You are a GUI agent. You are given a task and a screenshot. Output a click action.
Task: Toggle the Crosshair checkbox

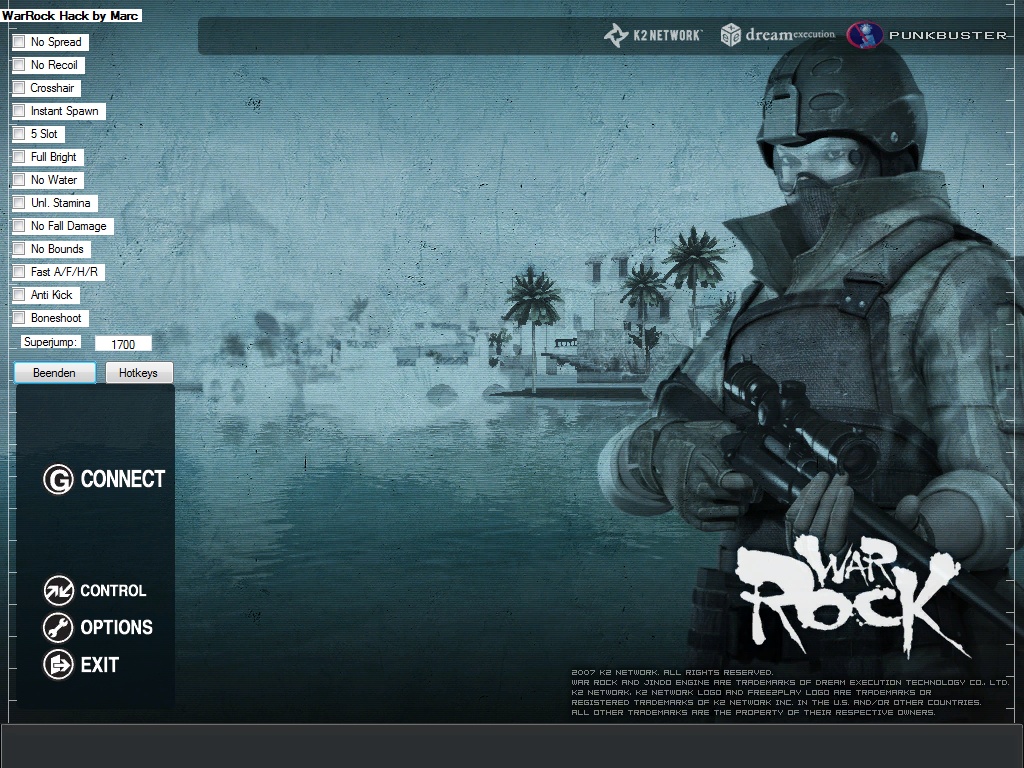19,88
